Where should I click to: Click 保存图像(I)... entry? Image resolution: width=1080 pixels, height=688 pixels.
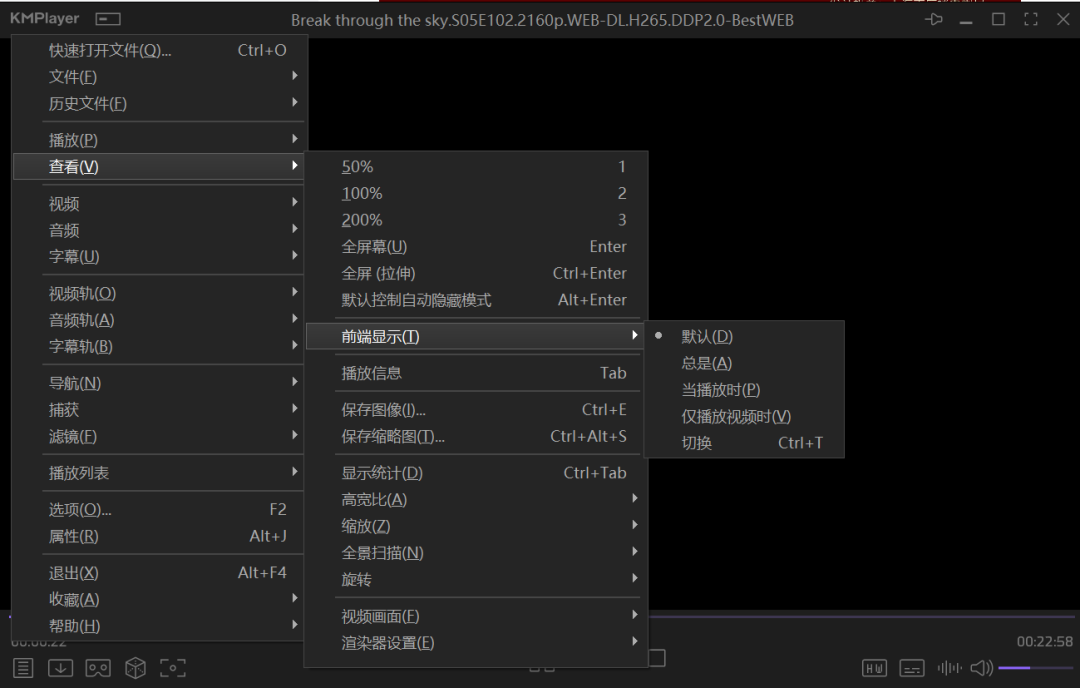pos(476,410)
